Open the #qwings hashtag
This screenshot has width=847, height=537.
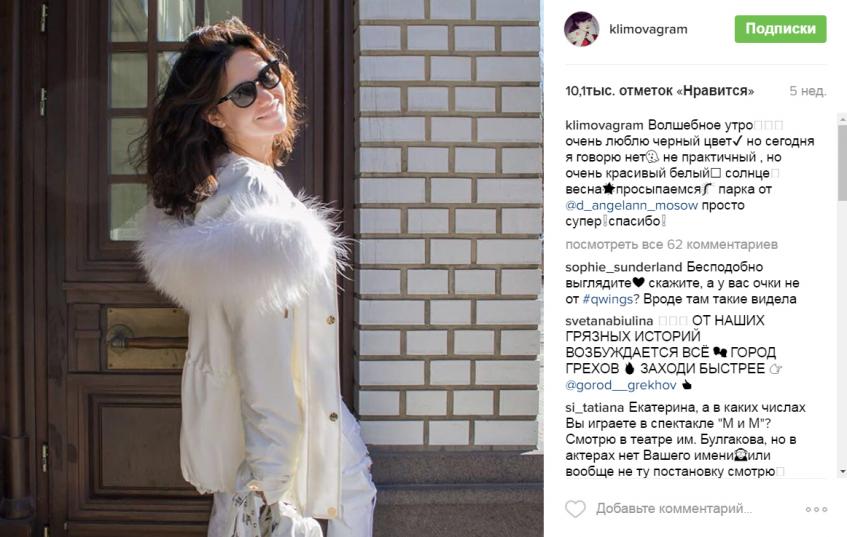tap(607, 299)
